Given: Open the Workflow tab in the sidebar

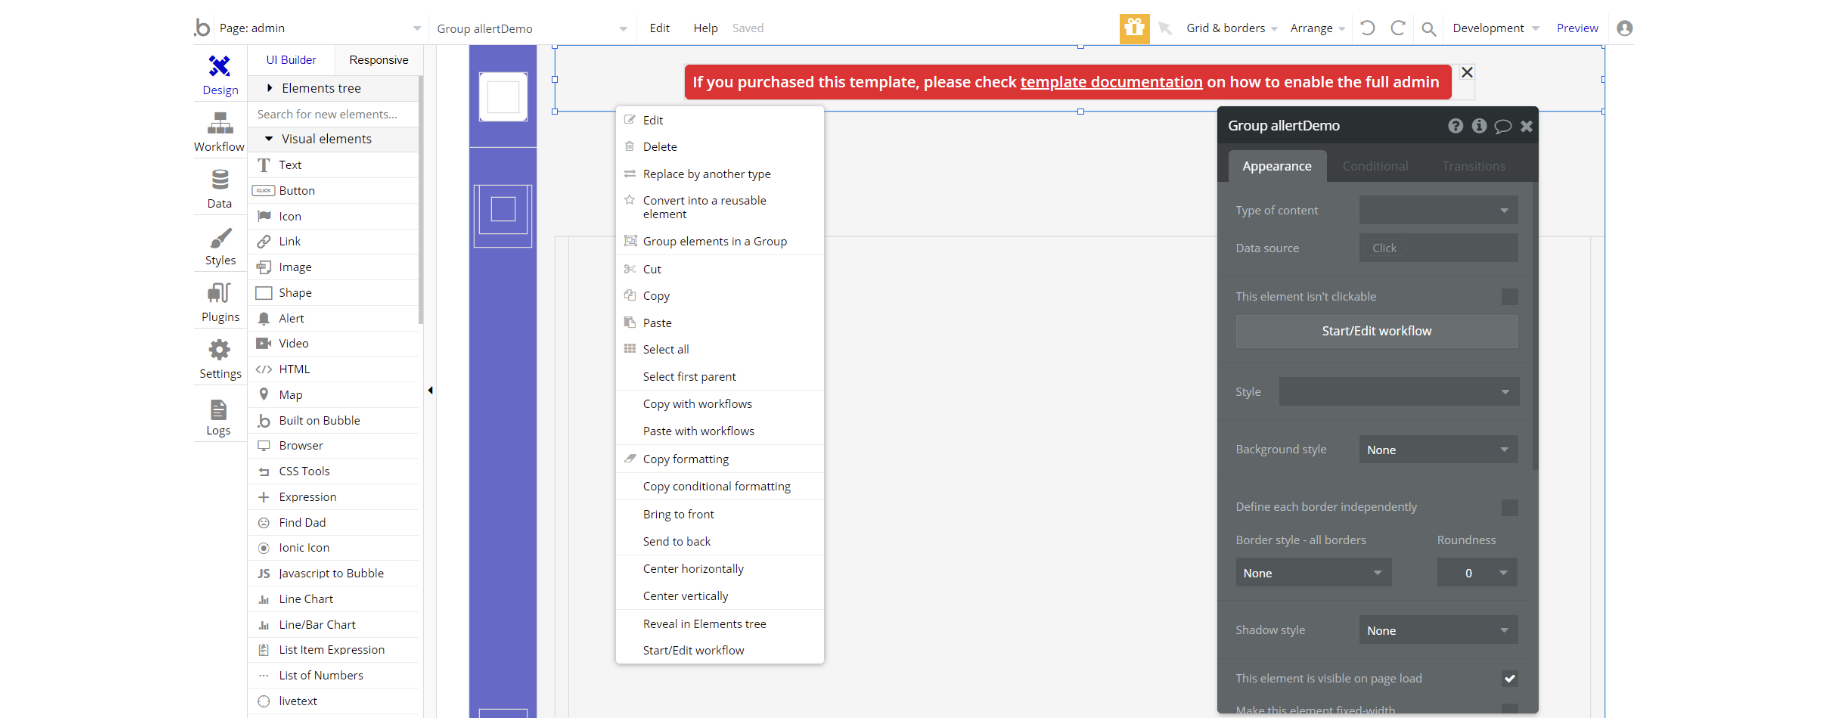Looking at the screenshot, I should click(219, 132).
